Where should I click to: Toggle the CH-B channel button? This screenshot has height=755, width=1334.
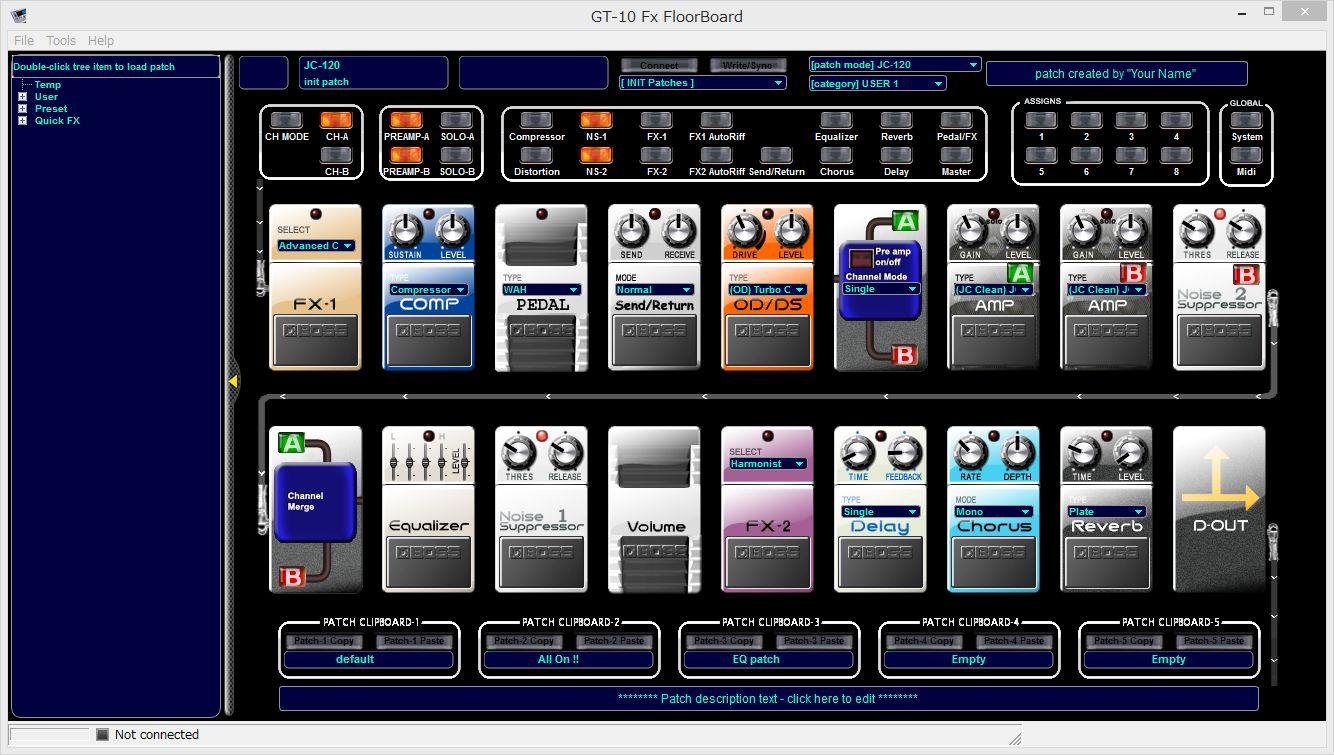tap(336, 155)
